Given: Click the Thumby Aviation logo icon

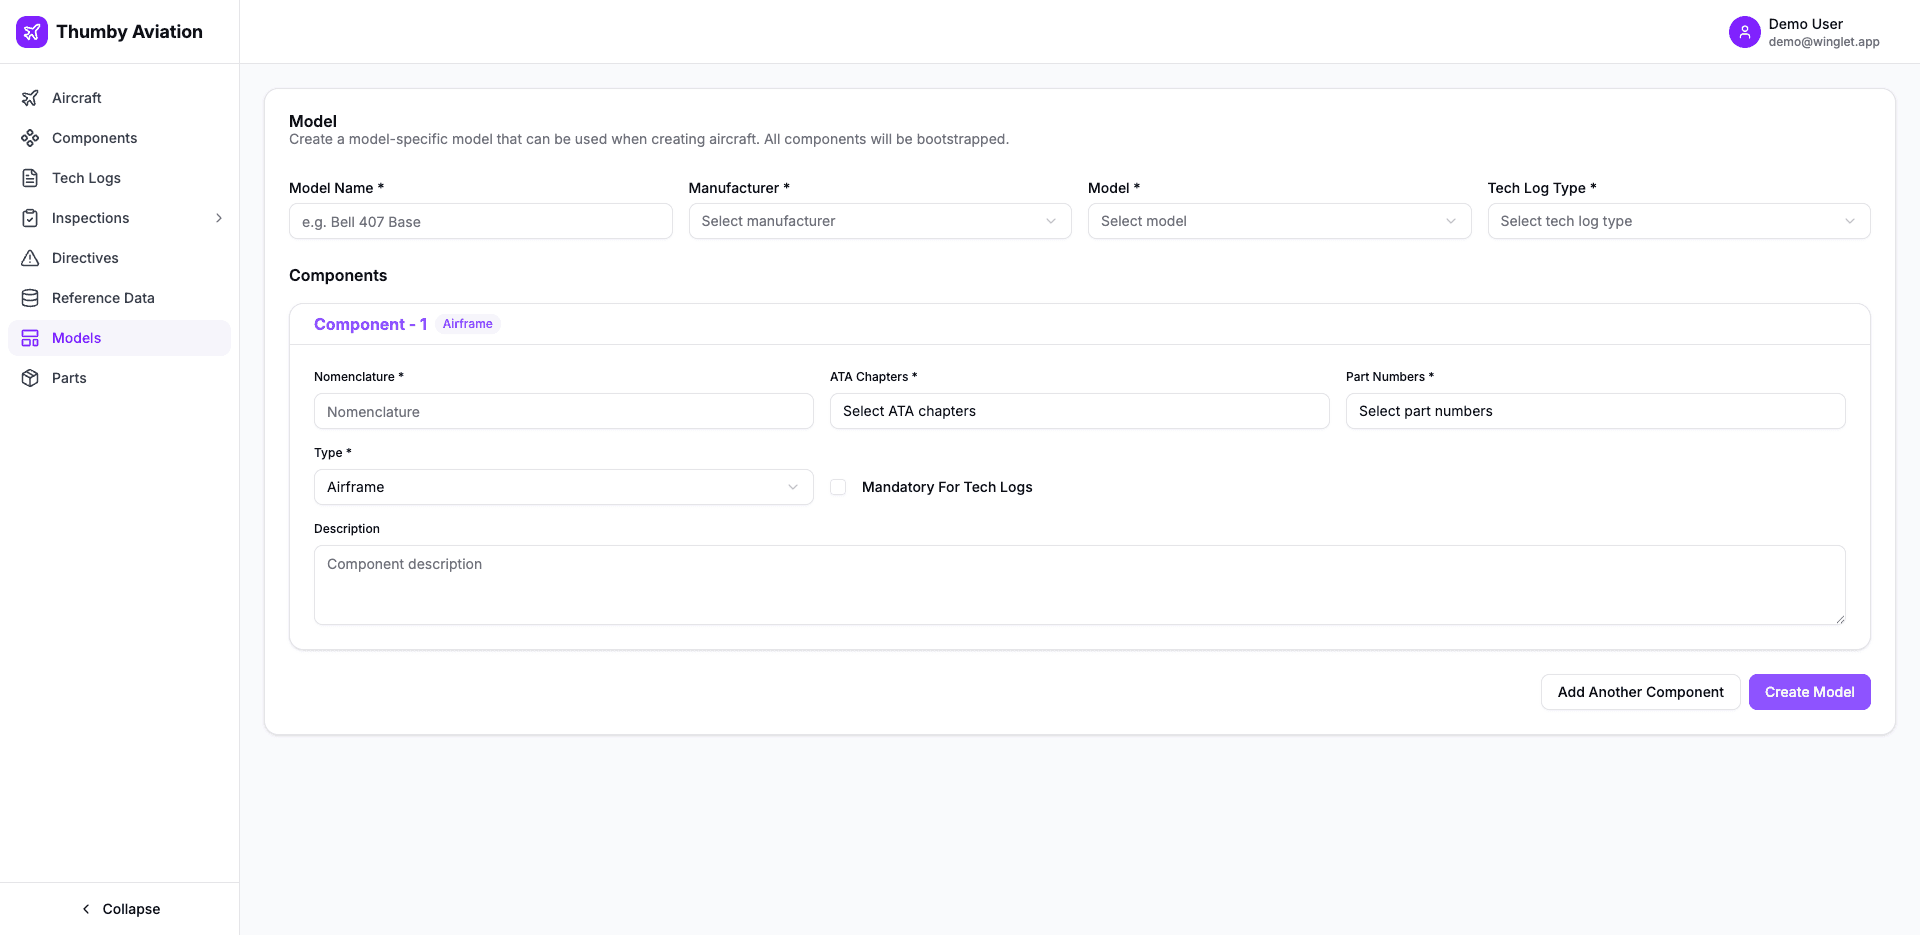Looking at the screenshot, I should (x=32, y=32).
